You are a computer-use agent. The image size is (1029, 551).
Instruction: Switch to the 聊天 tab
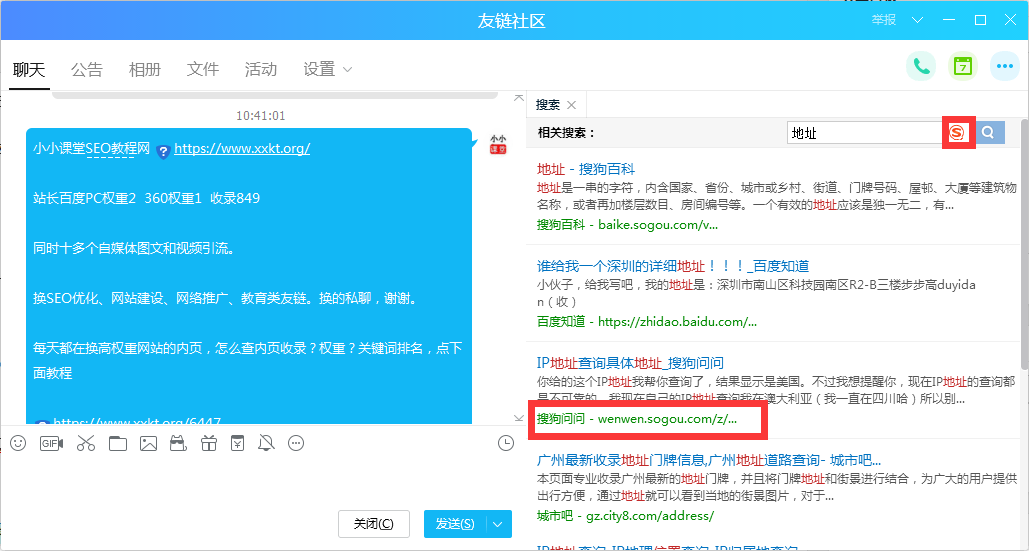pyautogui.click(x=29, y=70)
